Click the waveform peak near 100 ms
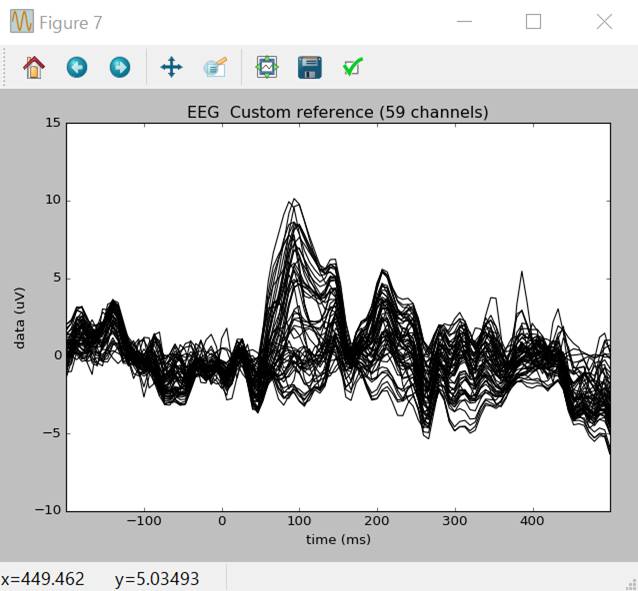The width and height of the screenshot is (638, 591). (x=293, y=201)
